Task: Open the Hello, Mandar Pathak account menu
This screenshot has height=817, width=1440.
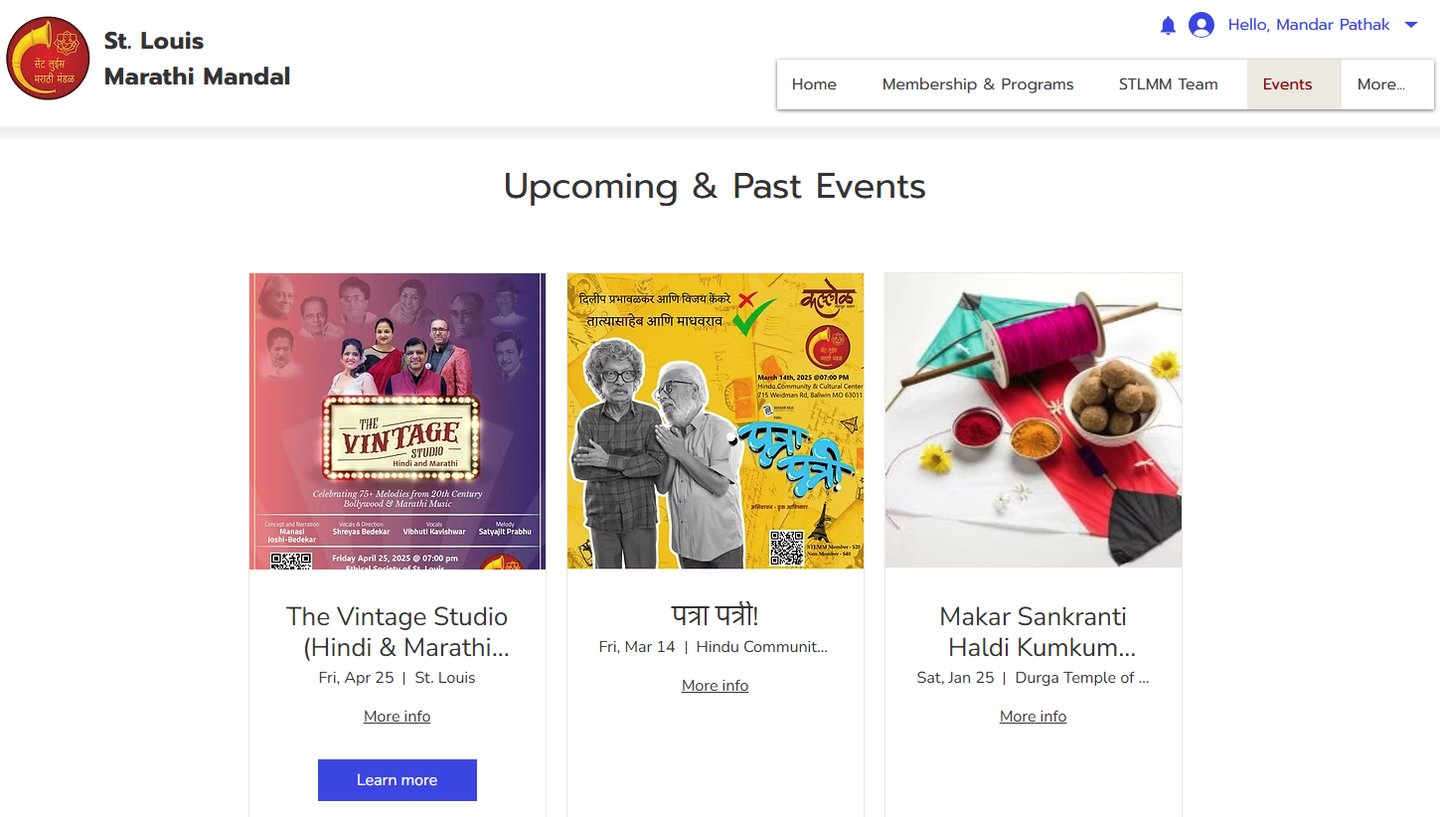Action: click(1308, 25)
